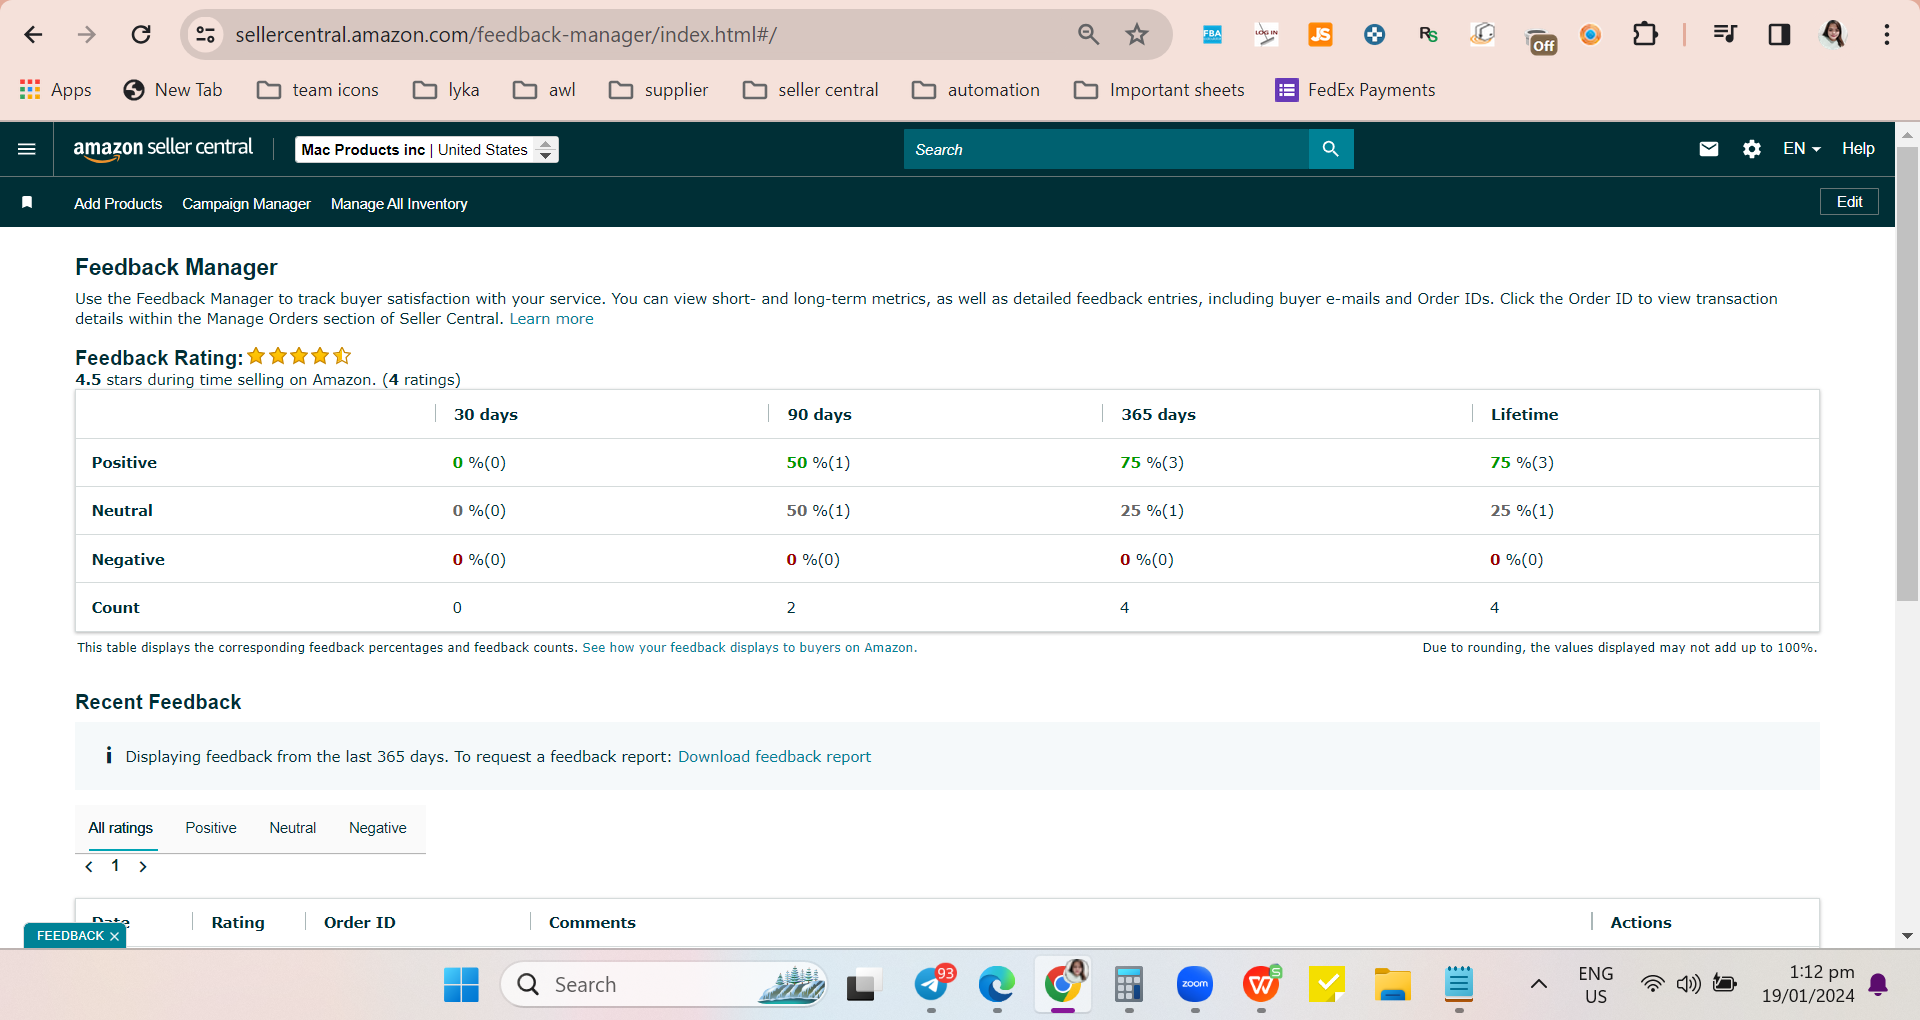Open Seller Central settings gear
This screenshot has height=1020, width=1920.
1752,149
